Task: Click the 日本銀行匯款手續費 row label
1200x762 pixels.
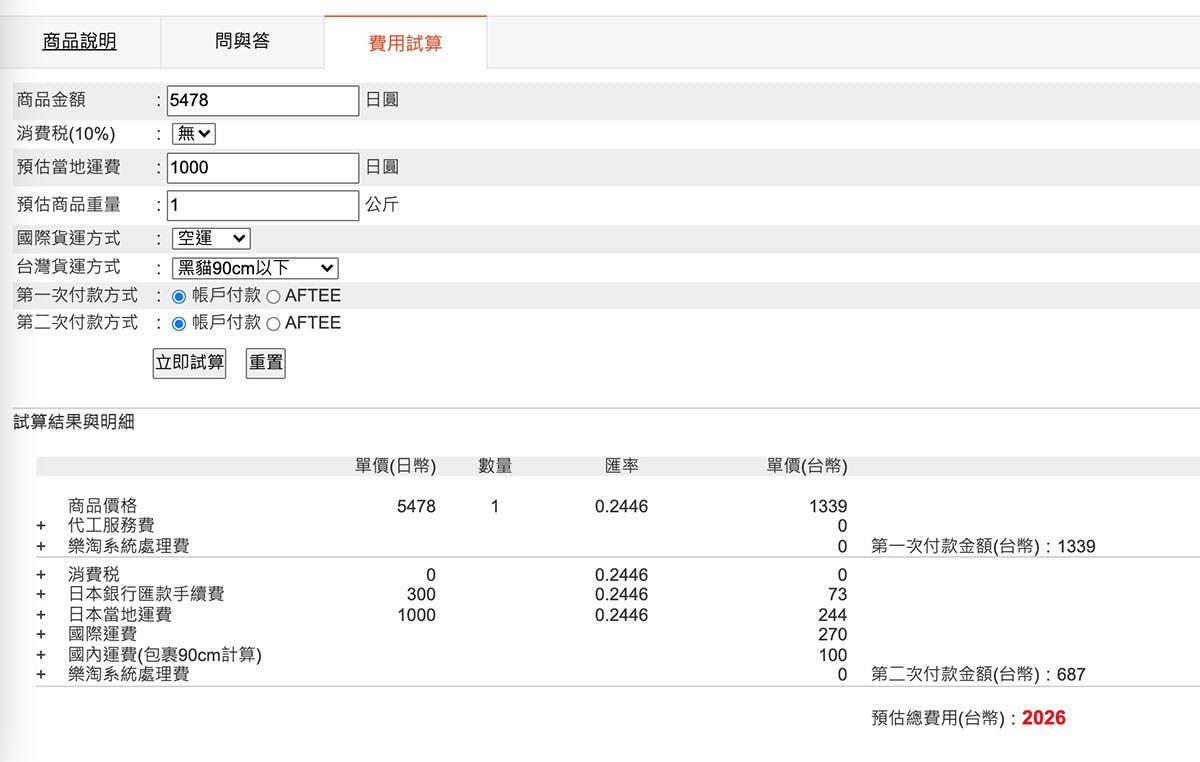Action: click(x=146, y=595)
